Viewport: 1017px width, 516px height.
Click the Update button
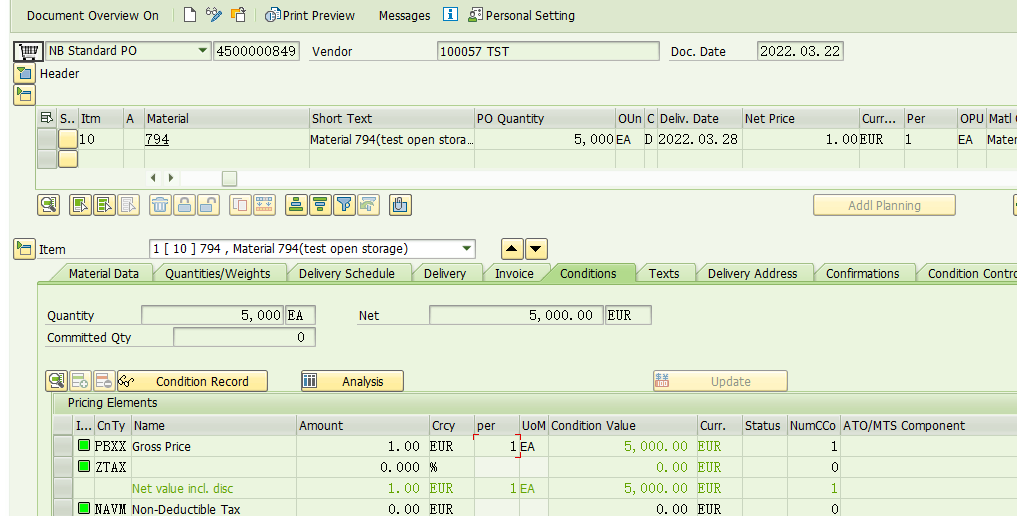[721, 381]
